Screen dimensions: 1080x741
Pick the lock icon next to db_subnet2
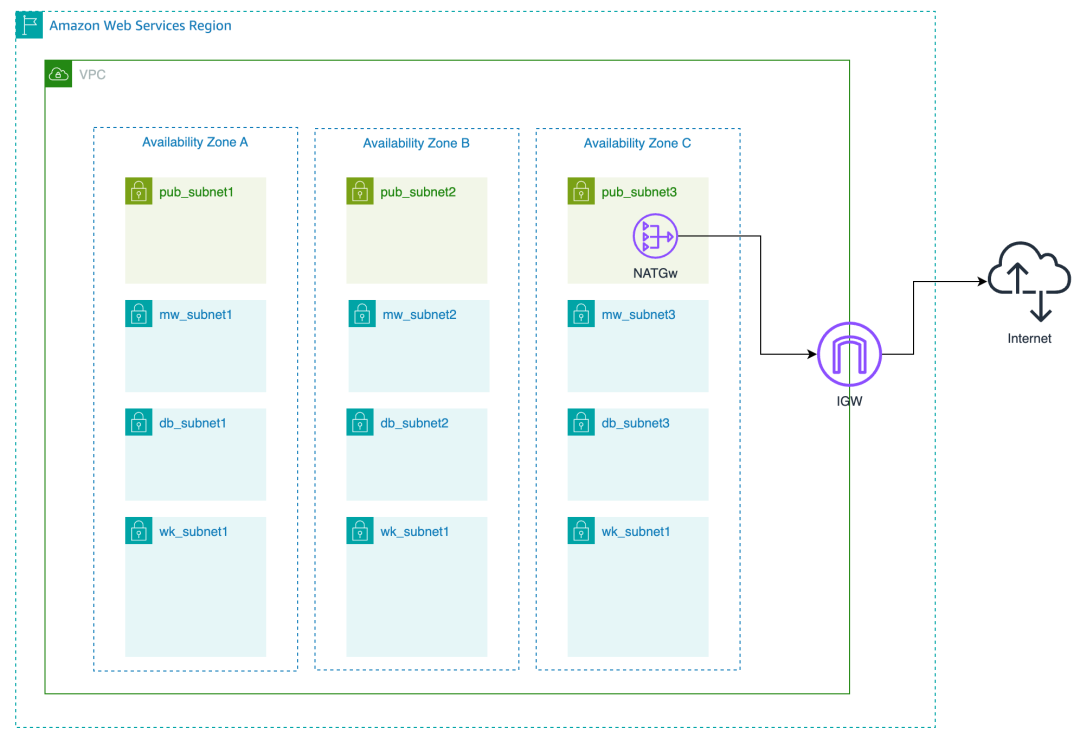360,422
